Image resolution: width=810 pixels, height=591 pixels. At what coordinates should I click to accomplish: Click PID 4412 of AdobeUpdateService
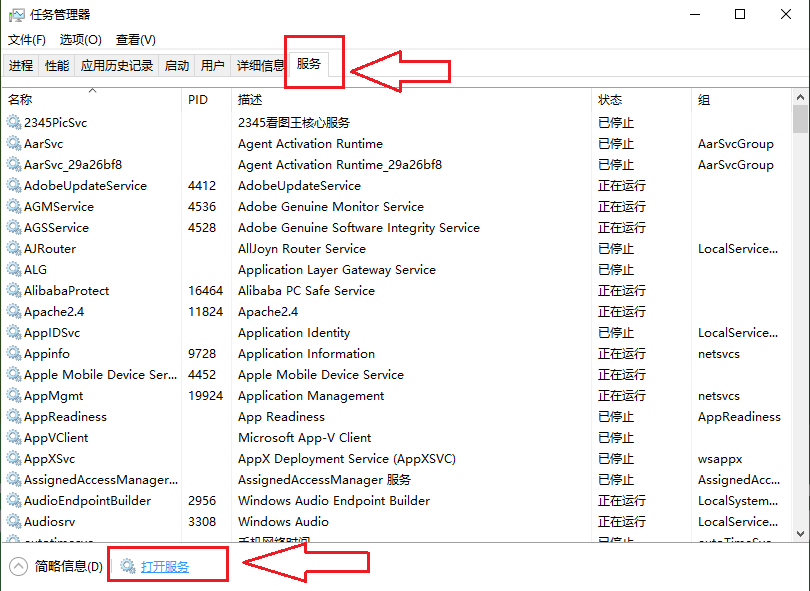point(202,185)
